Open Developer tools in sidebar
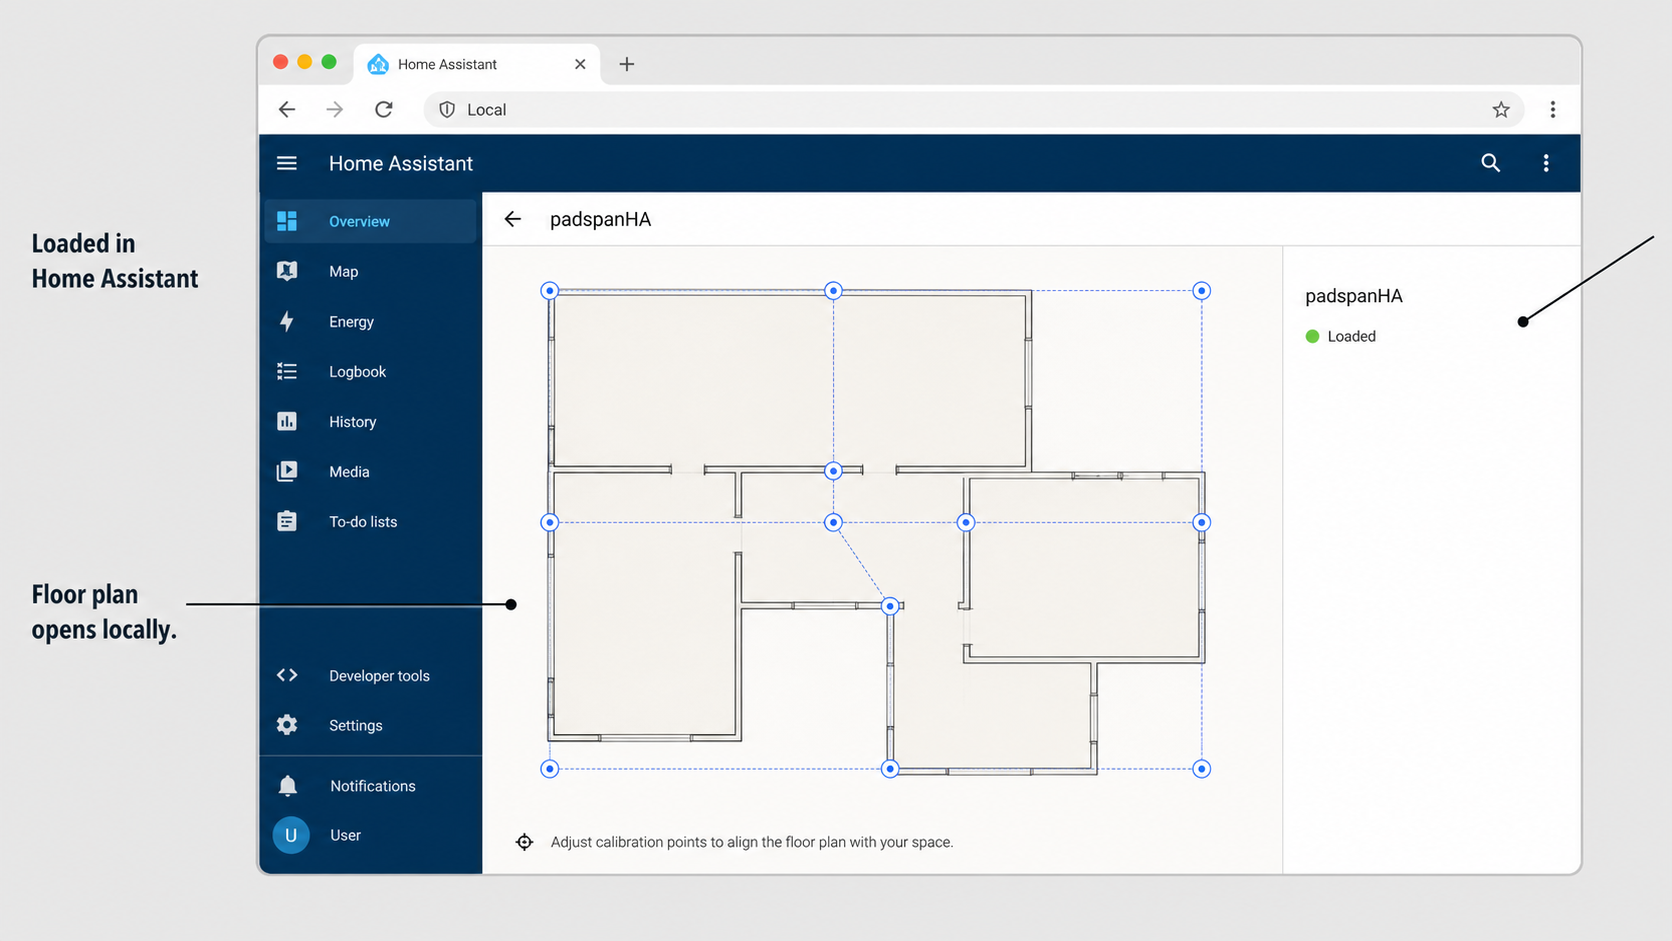The width and height of the screenshot is (1672, 941). [x=371, y=675]
